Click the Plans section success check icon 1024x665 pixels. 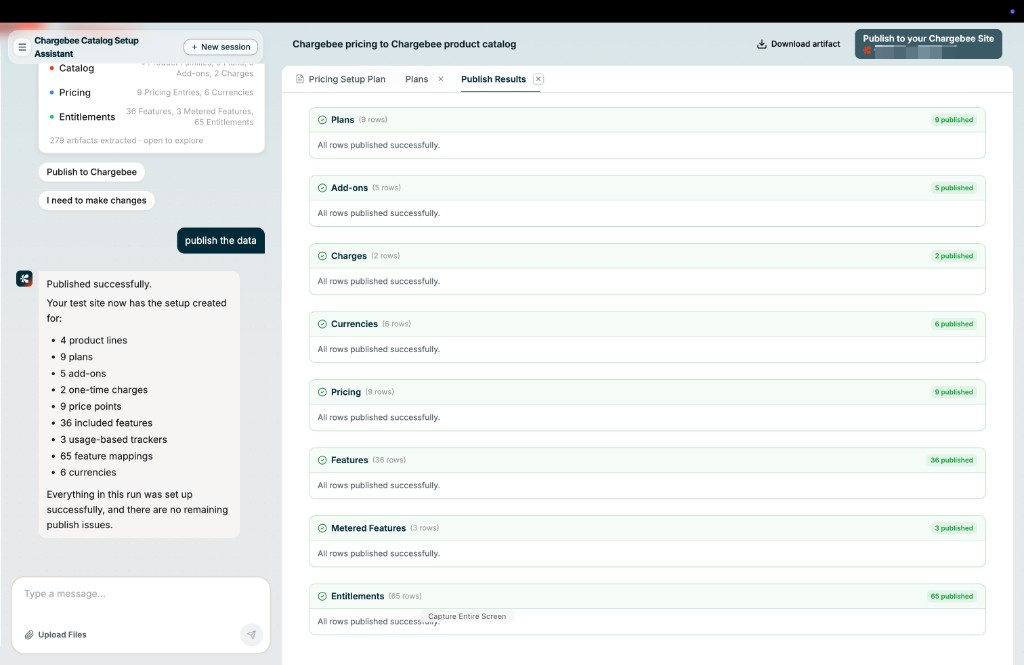coord(322,120)
